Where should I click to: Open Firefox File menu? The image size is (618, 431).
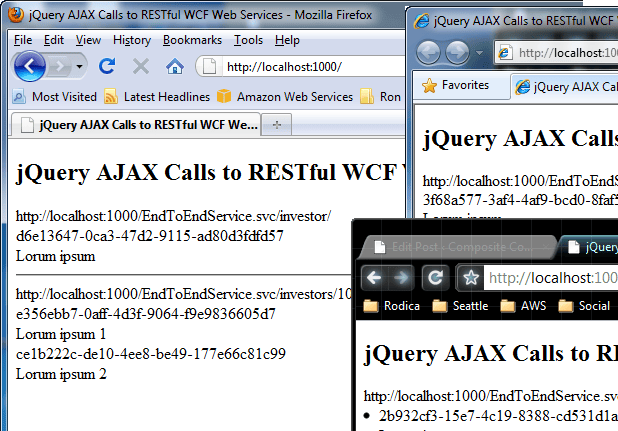(23, 40)
